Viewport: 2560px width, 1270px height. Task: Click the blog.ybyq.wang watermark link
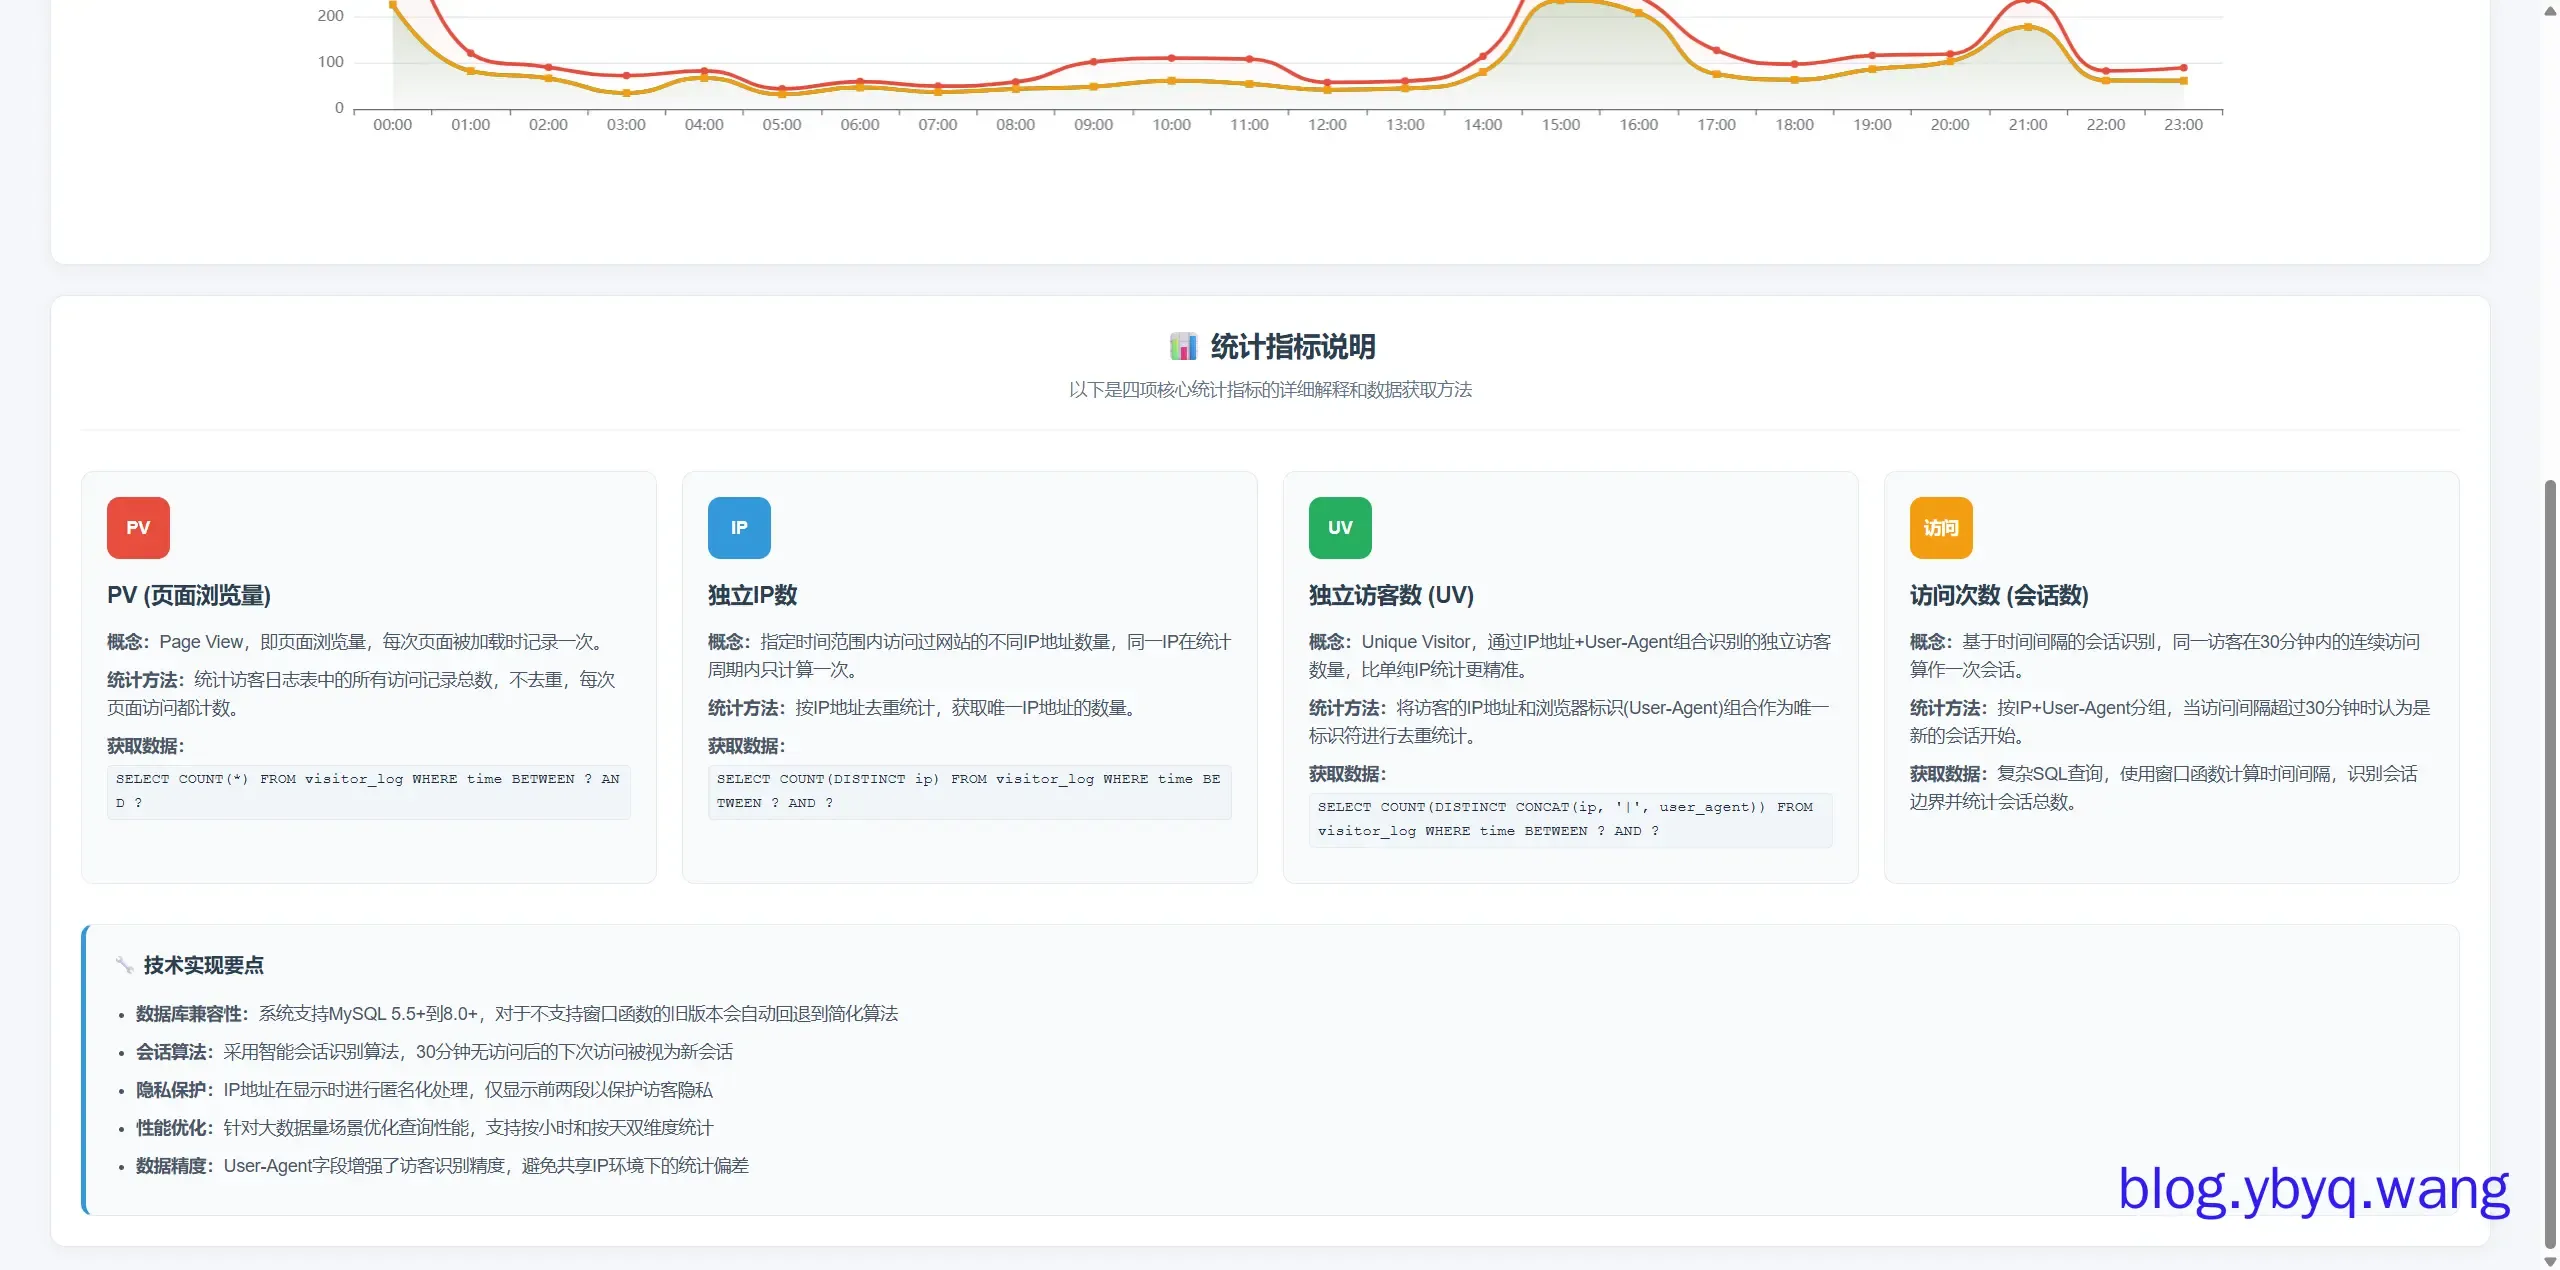coord(2313,1189)
